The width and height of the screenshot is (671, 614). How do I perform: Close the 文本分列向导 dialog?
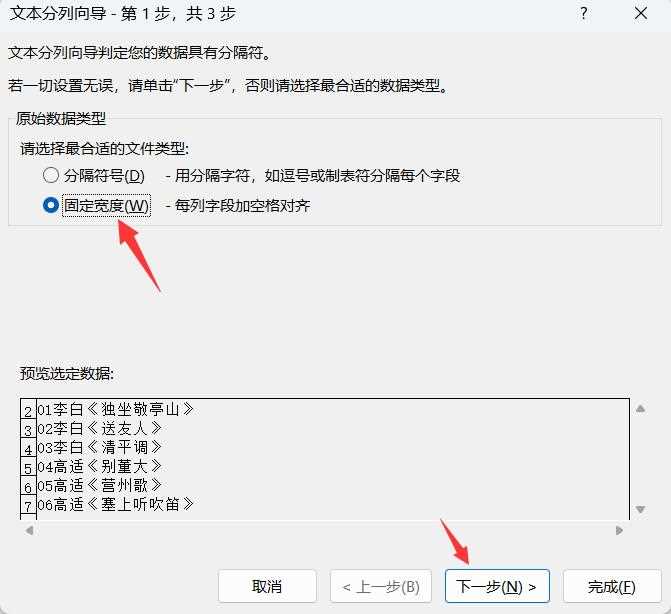(x=641, y=14)
